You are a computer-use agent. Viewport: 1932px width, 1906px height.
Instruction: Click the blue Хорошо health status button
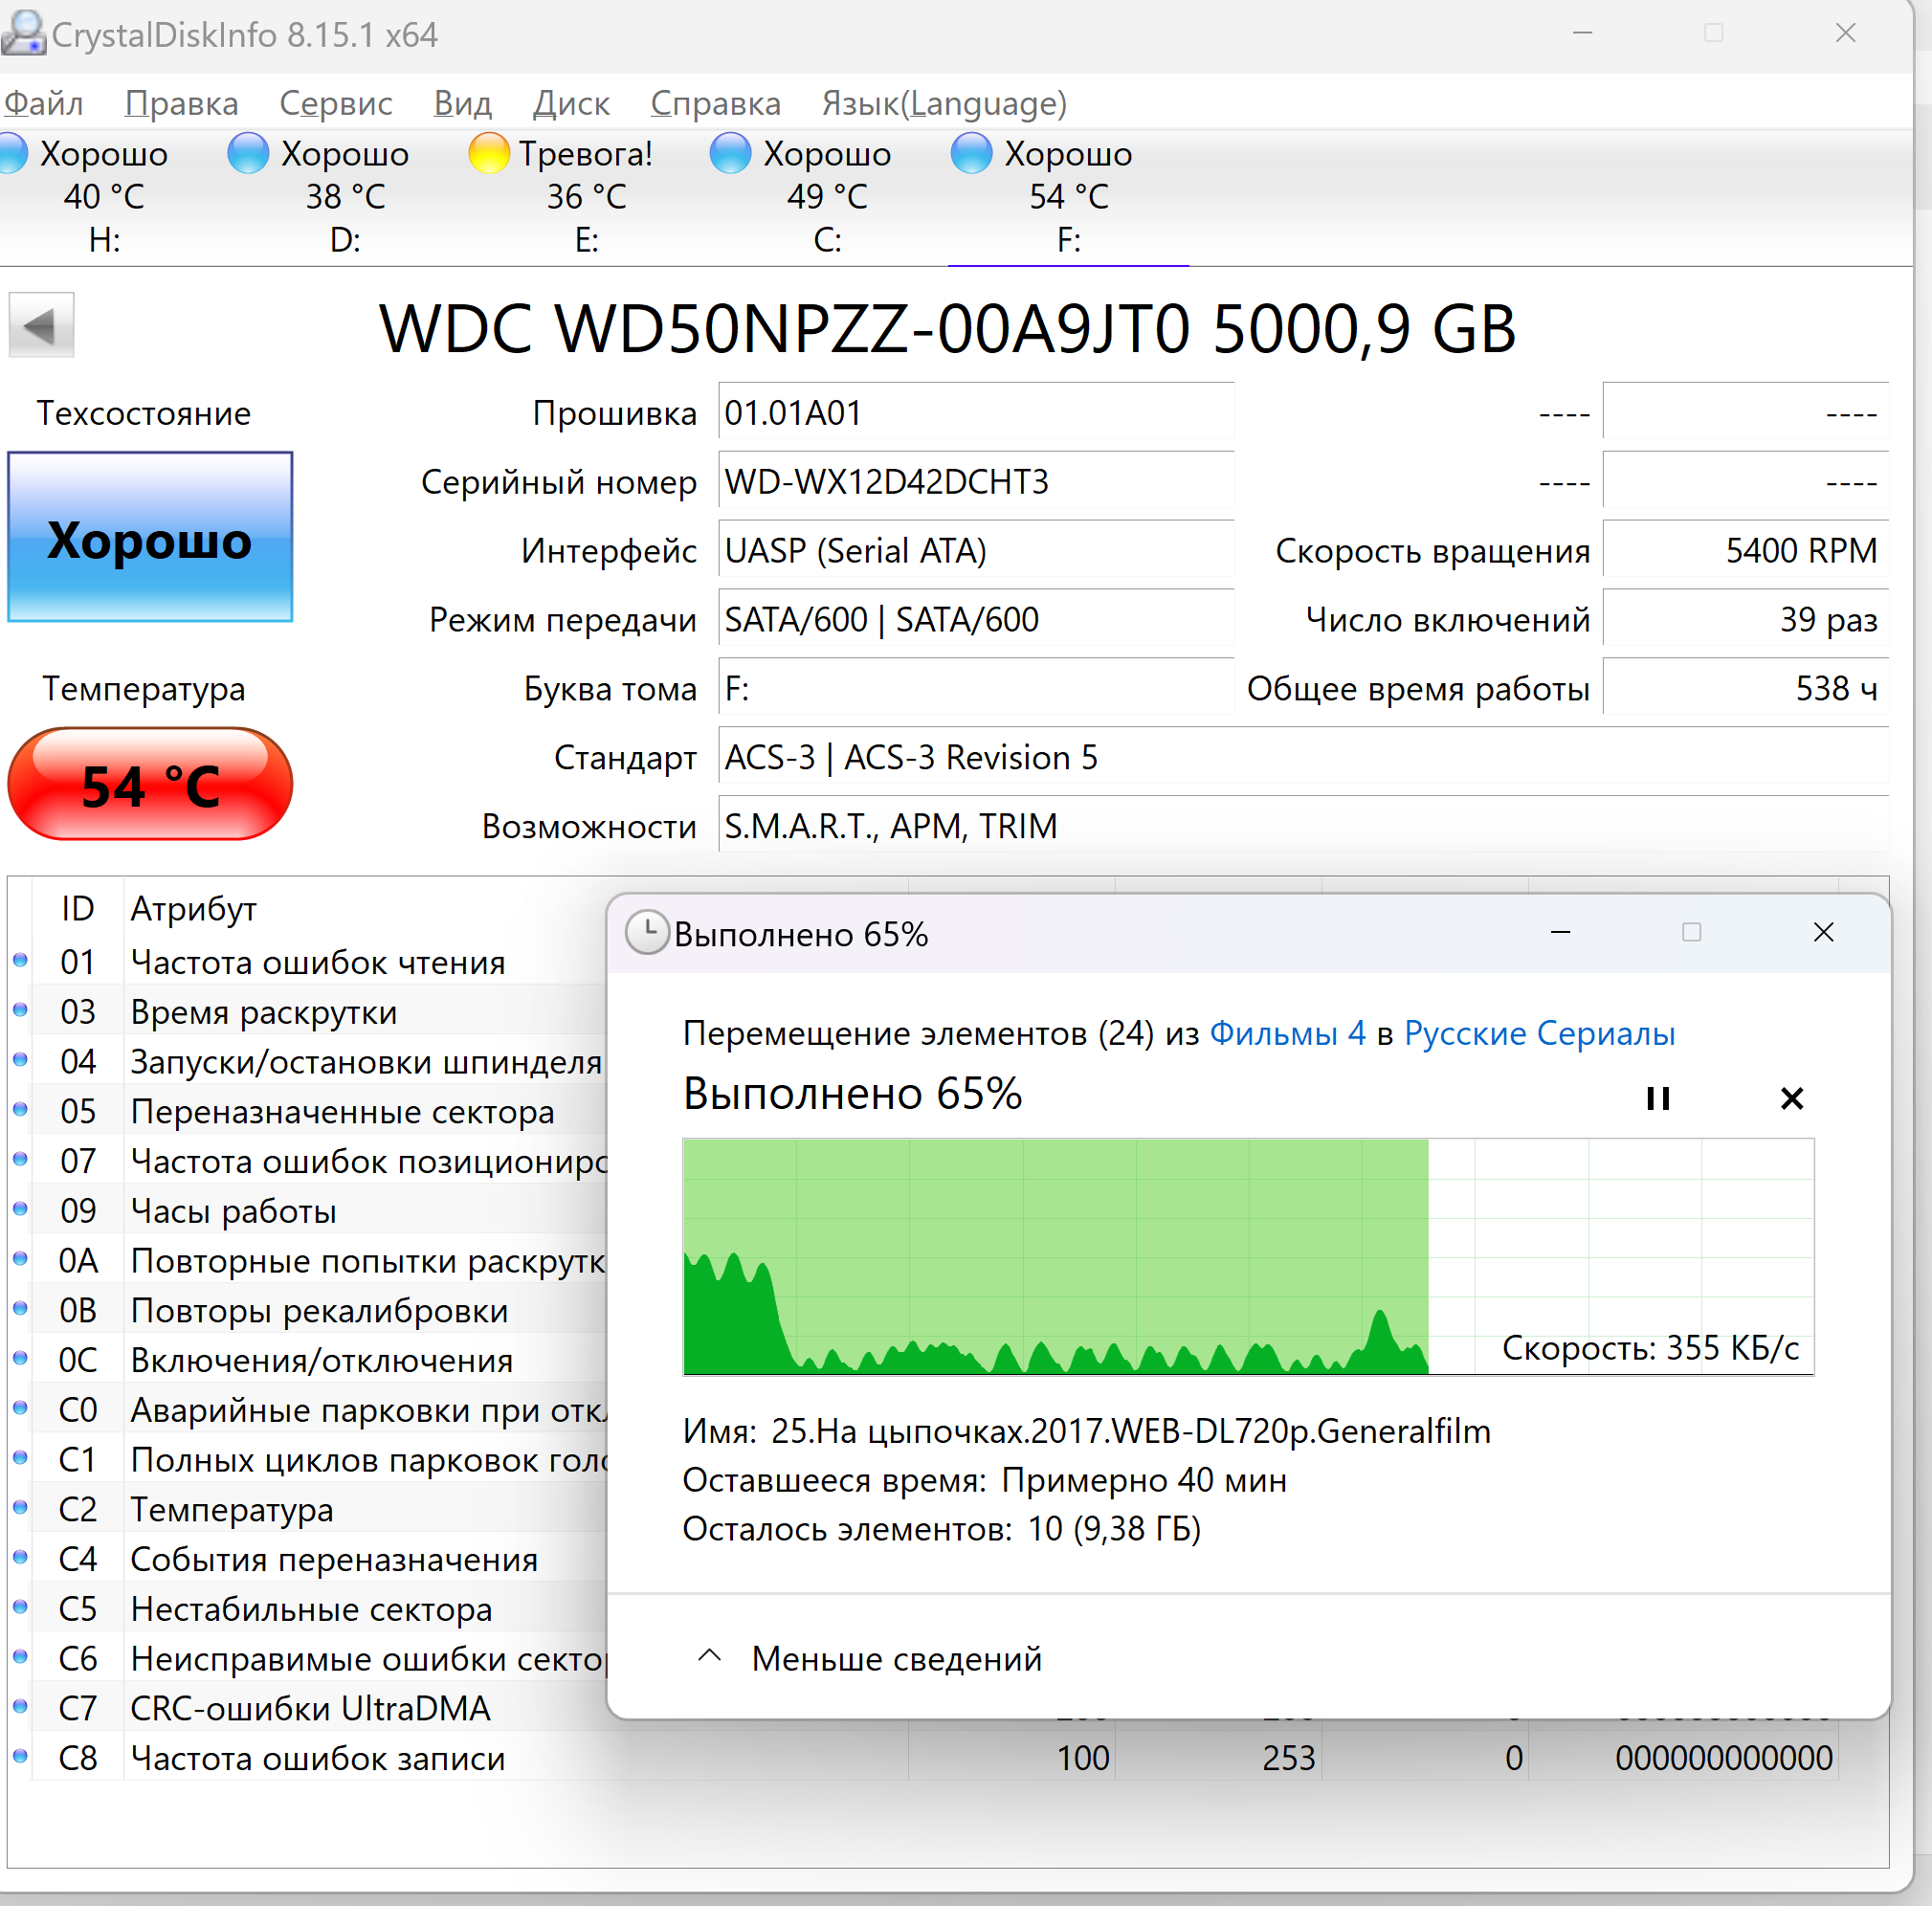tap(150, 537)
